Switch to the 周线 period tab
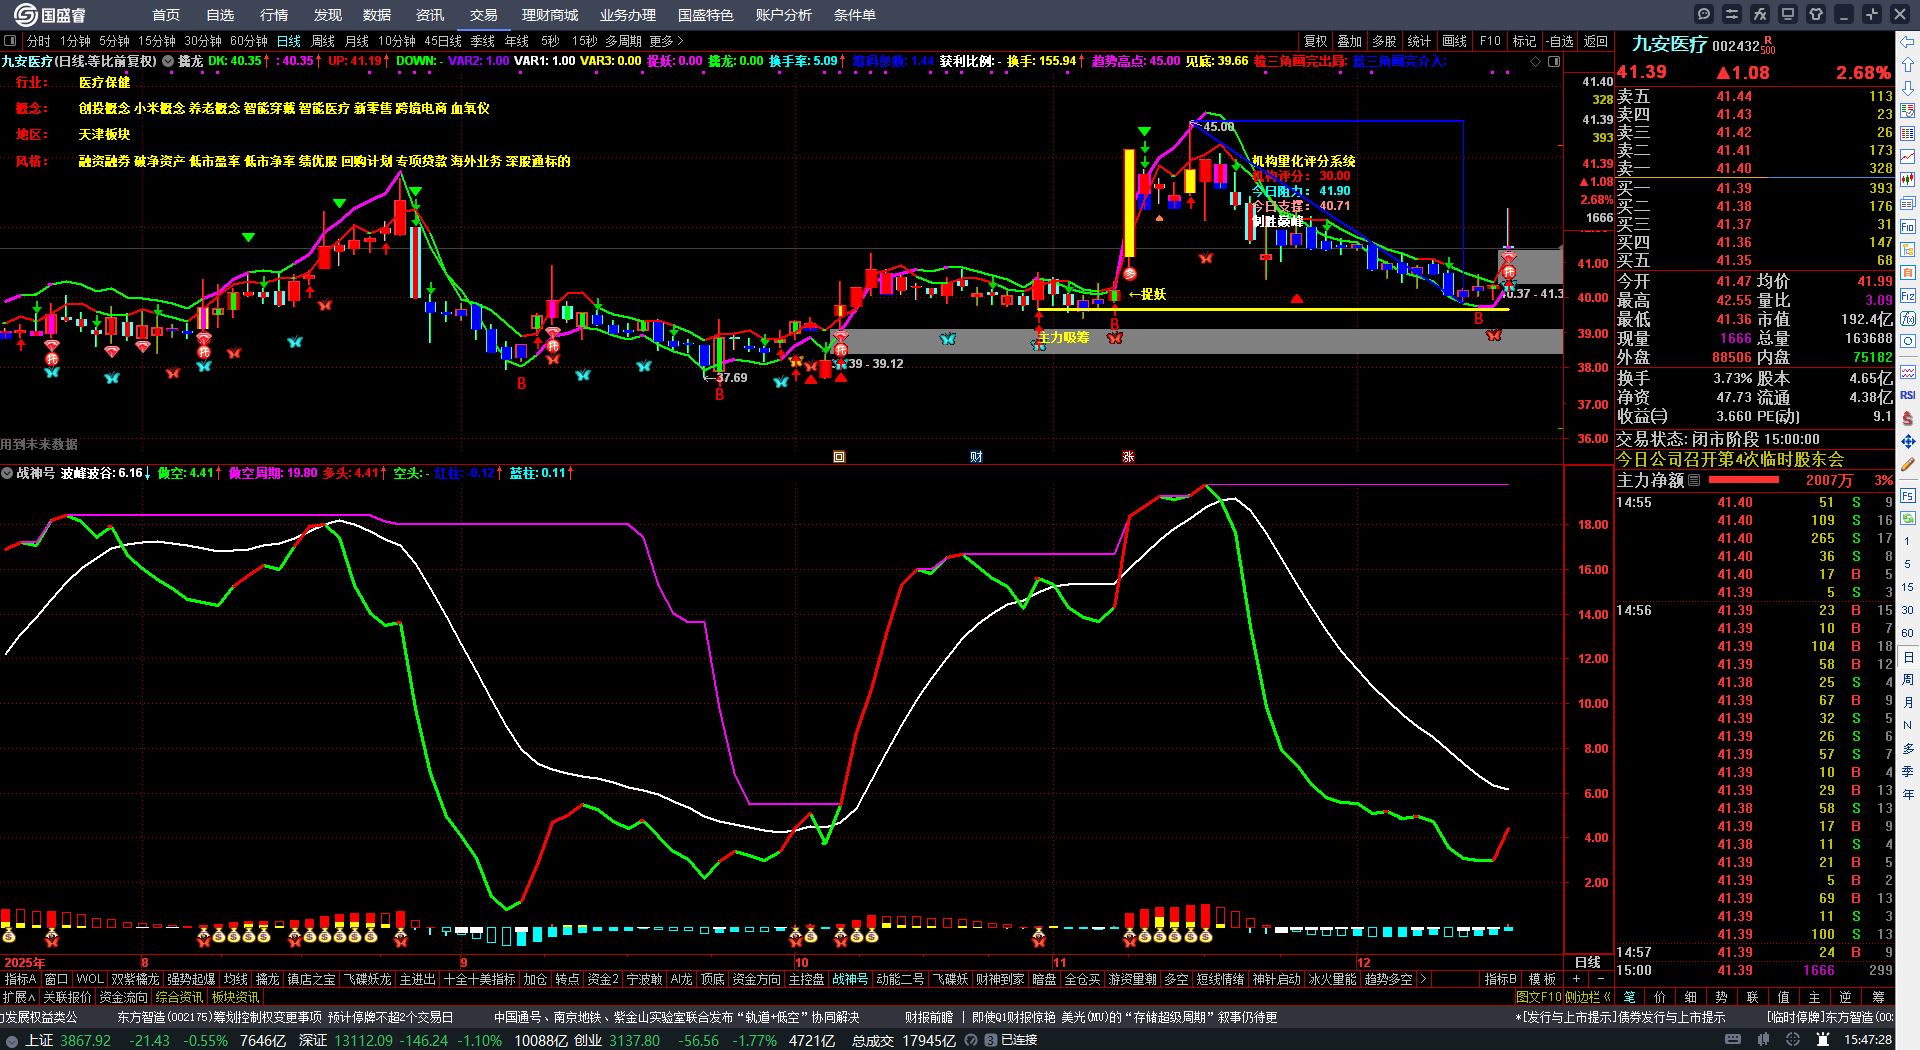 click(x=323, y=41)
